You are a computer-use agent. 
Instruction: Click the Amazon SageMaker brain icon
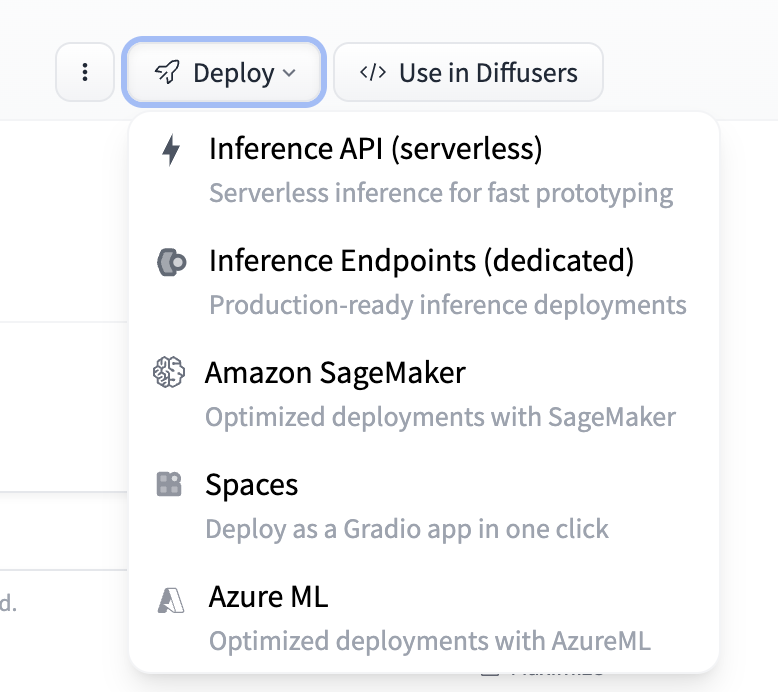point(169,373)
